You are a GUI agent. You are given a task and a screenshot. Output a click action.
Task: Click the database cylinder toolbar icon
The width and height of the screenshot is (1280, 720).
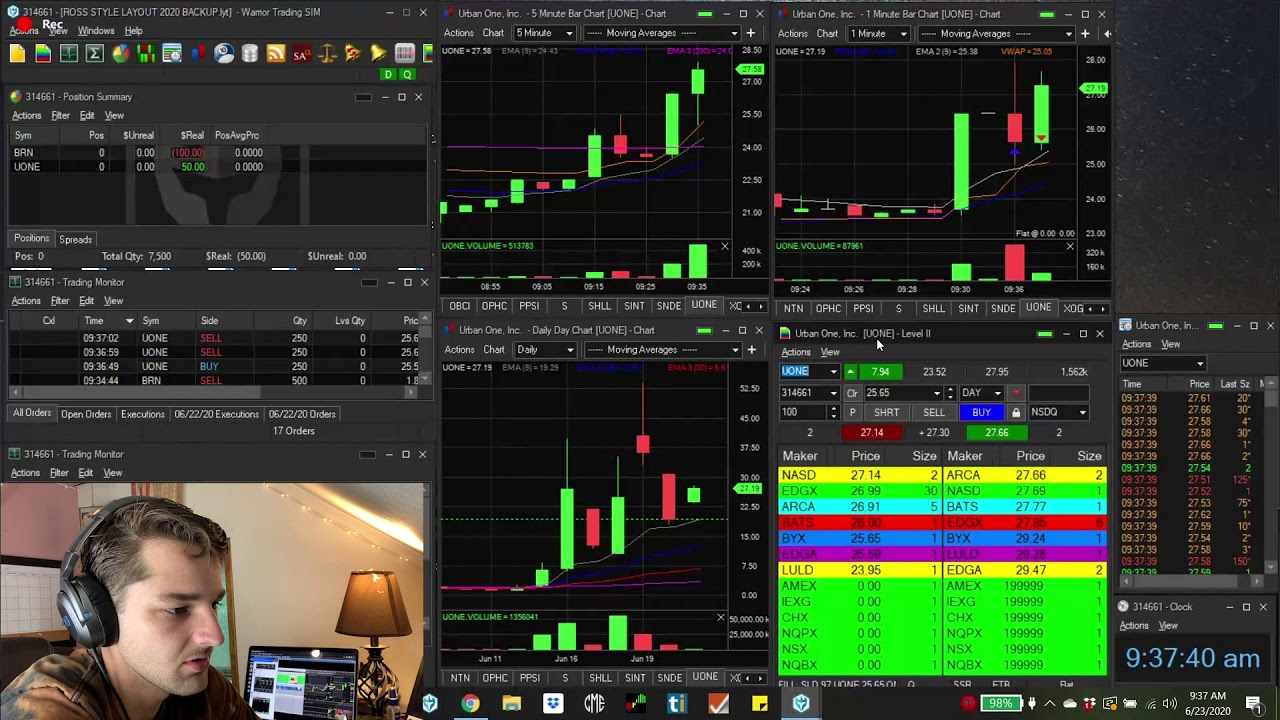tap(250, 54)
